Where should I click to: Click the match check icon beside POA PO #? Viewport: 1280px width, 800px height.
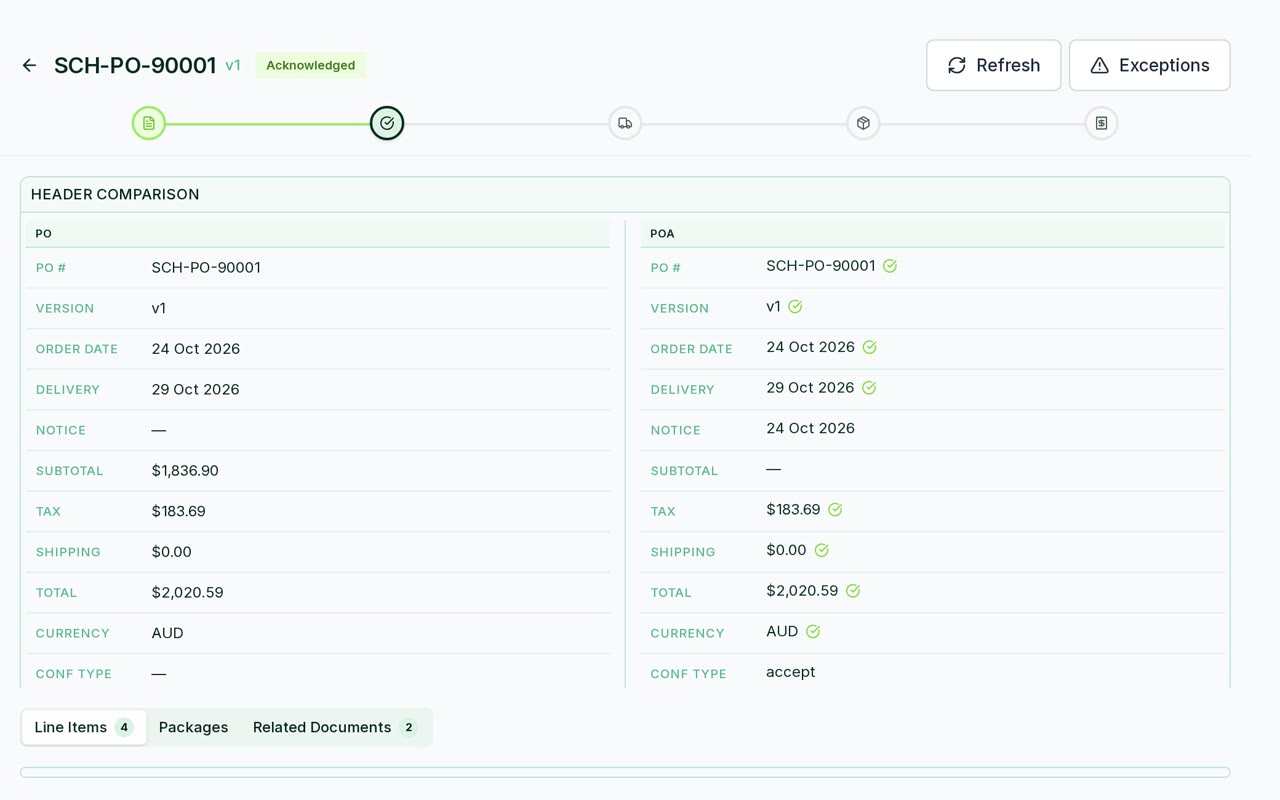click(890, 266)
